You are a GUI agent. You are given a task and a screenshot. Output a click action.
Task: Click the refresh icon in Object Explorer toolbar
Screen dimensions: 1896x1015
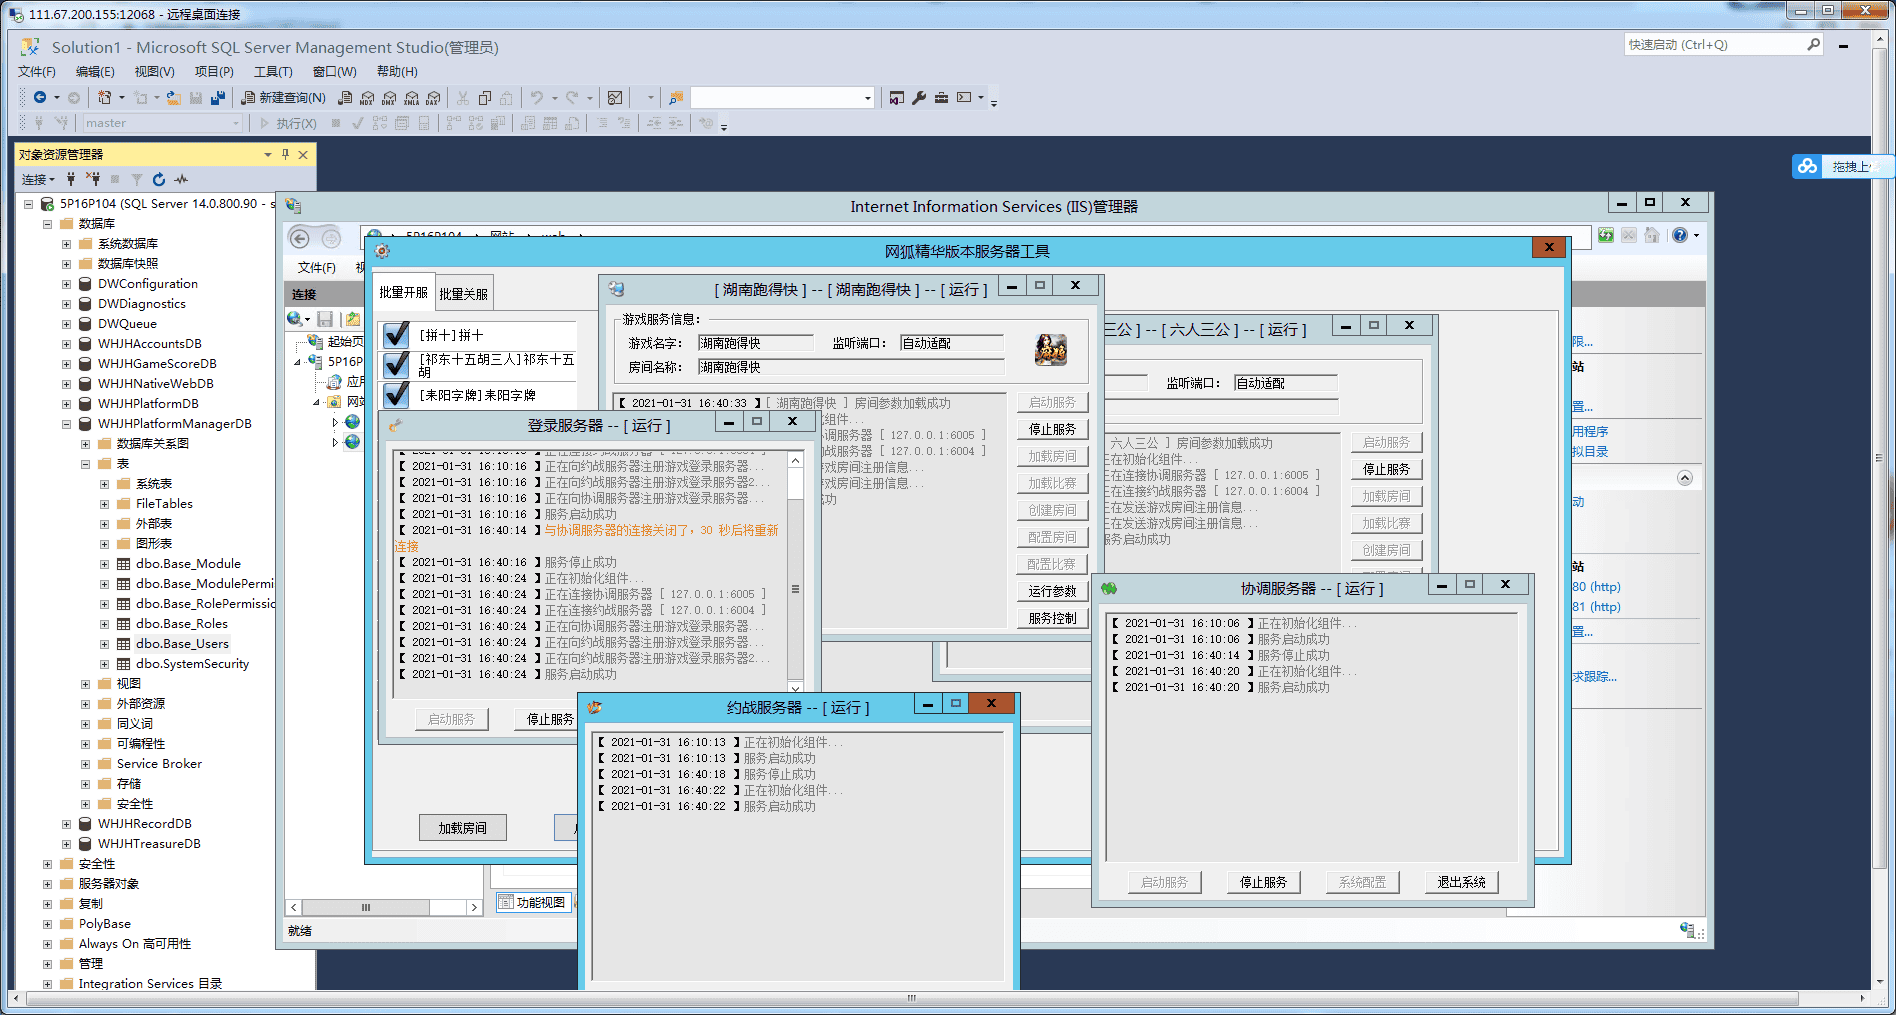[159, 180]
